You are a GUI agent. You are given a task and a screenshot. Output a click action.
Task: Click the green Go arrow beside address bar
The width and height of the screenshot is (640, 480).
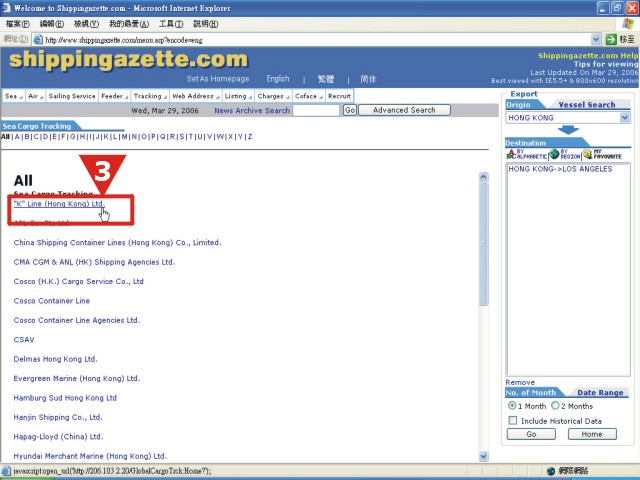pos(611,39)
